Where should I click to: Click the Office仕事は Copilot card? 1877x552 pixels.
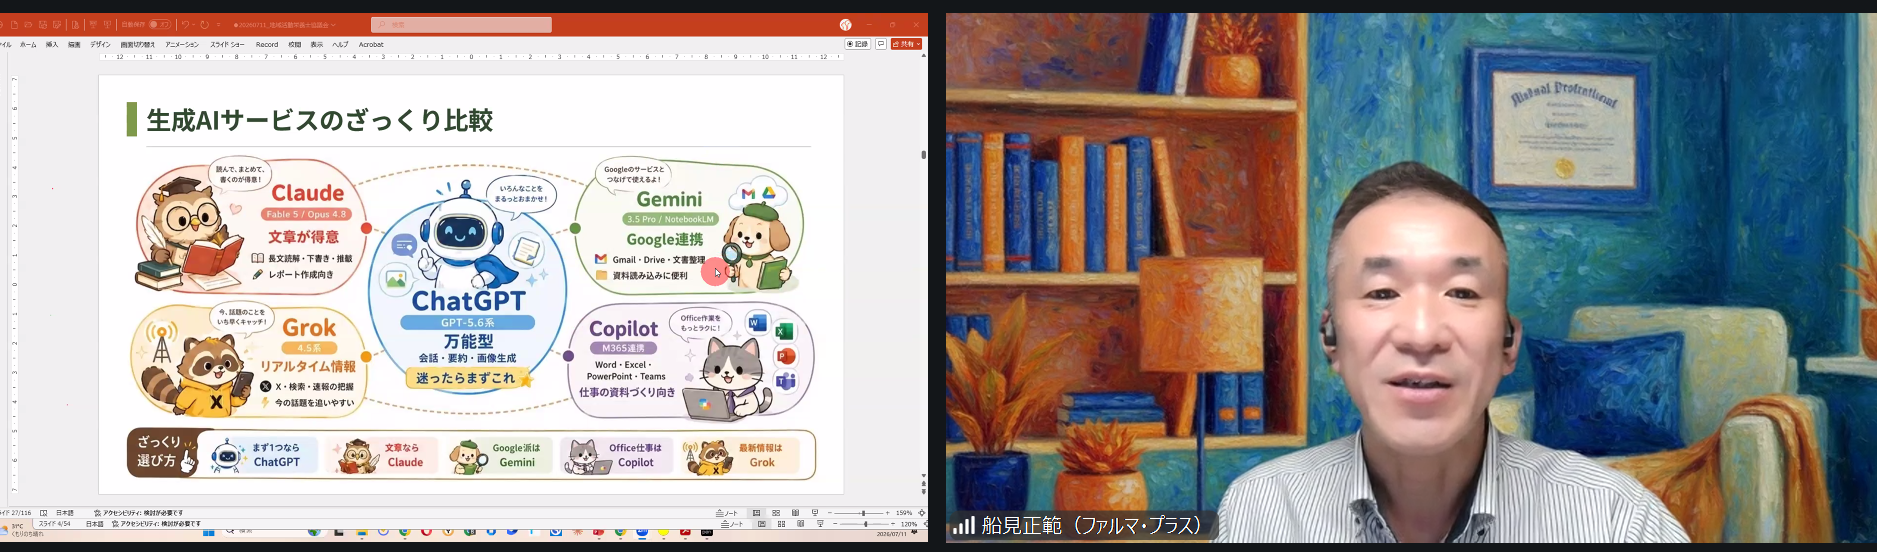point(616,455)
